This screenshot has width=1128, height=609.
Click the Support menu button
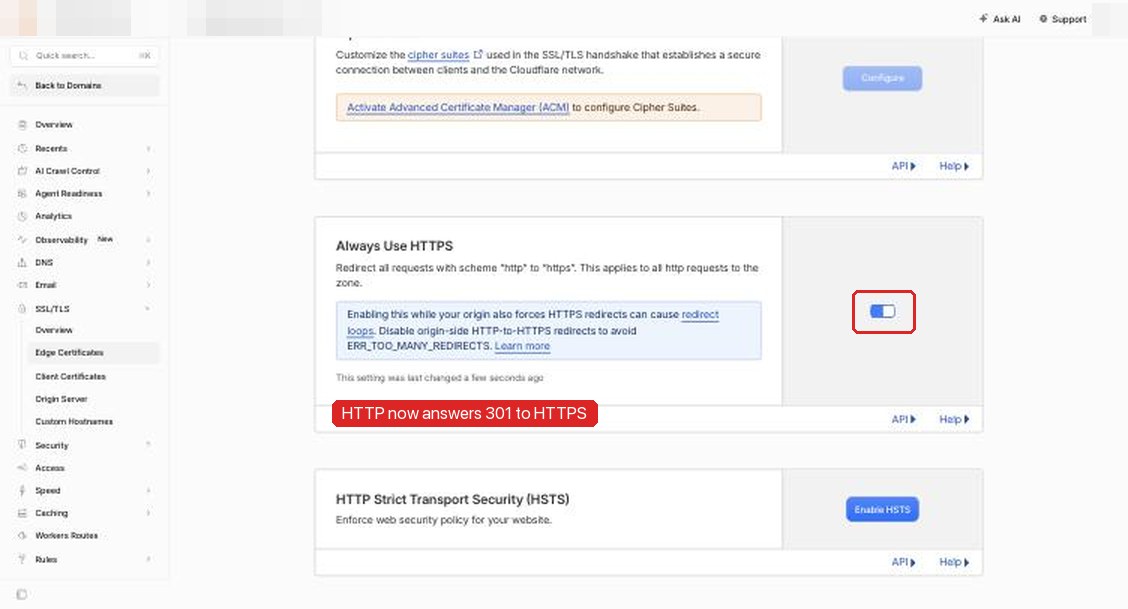pyautogui.click(x=1063, y=19)
